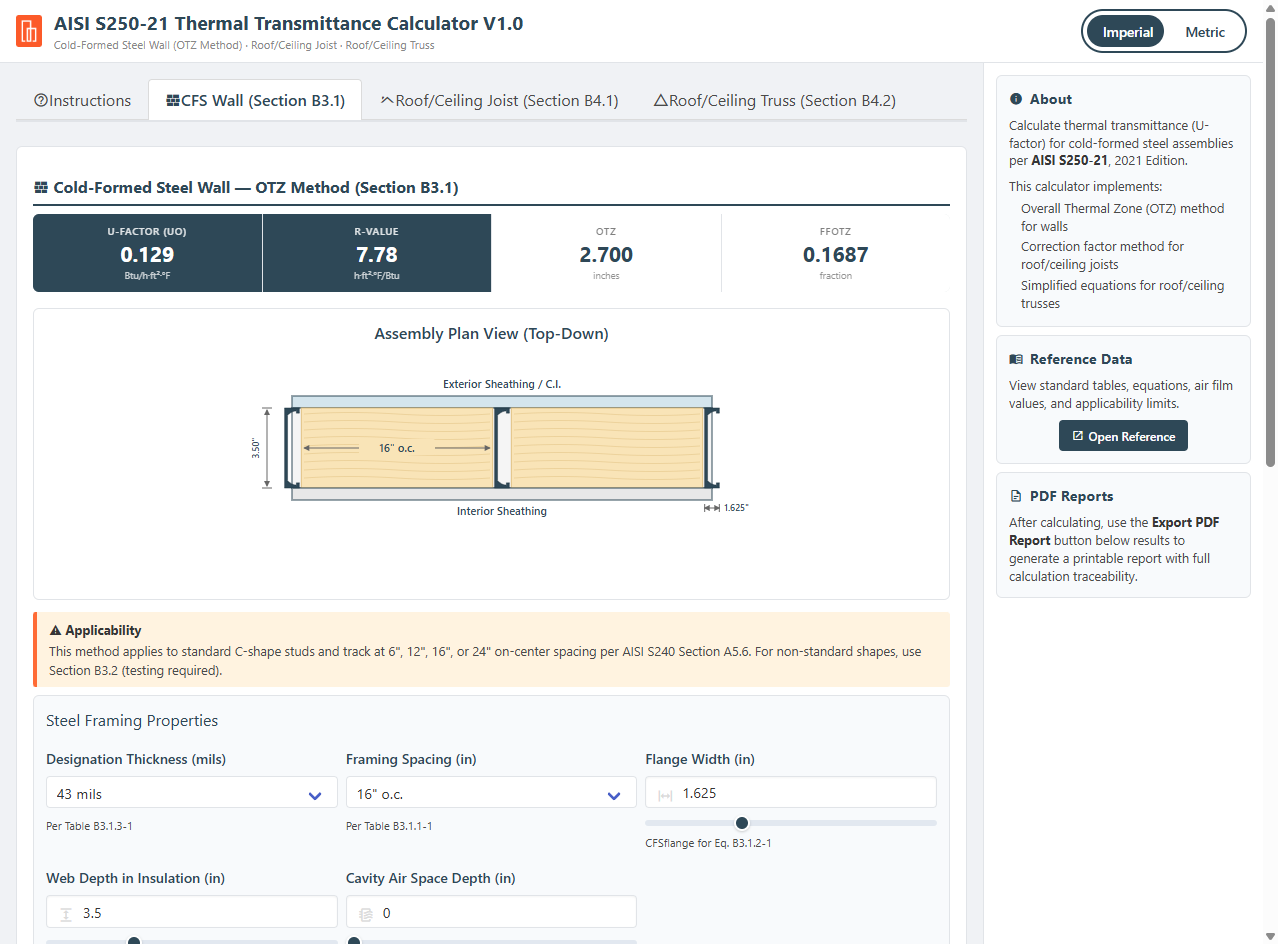Go to Roof/Ceiling Truss tab
This screenshot has height=944, width=1278.
coord(774,101)
